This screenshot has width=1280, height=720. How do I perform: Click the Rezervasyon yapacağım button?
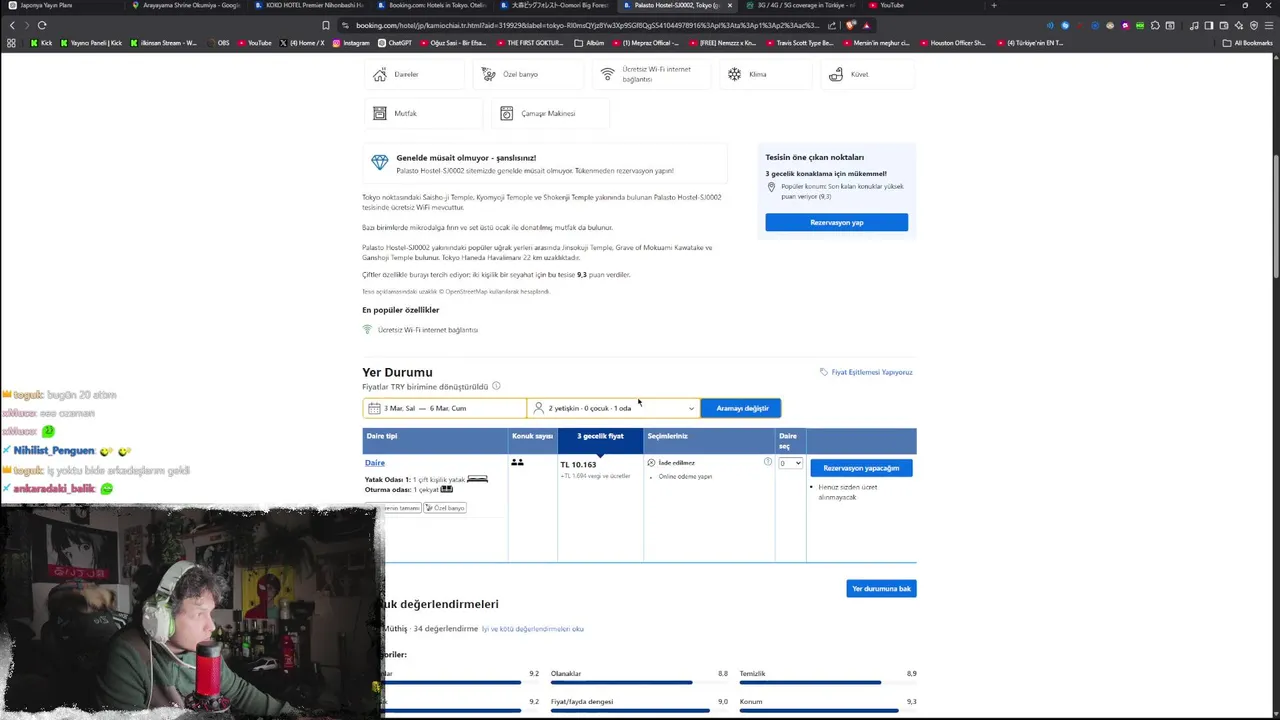tap(861, 468)
